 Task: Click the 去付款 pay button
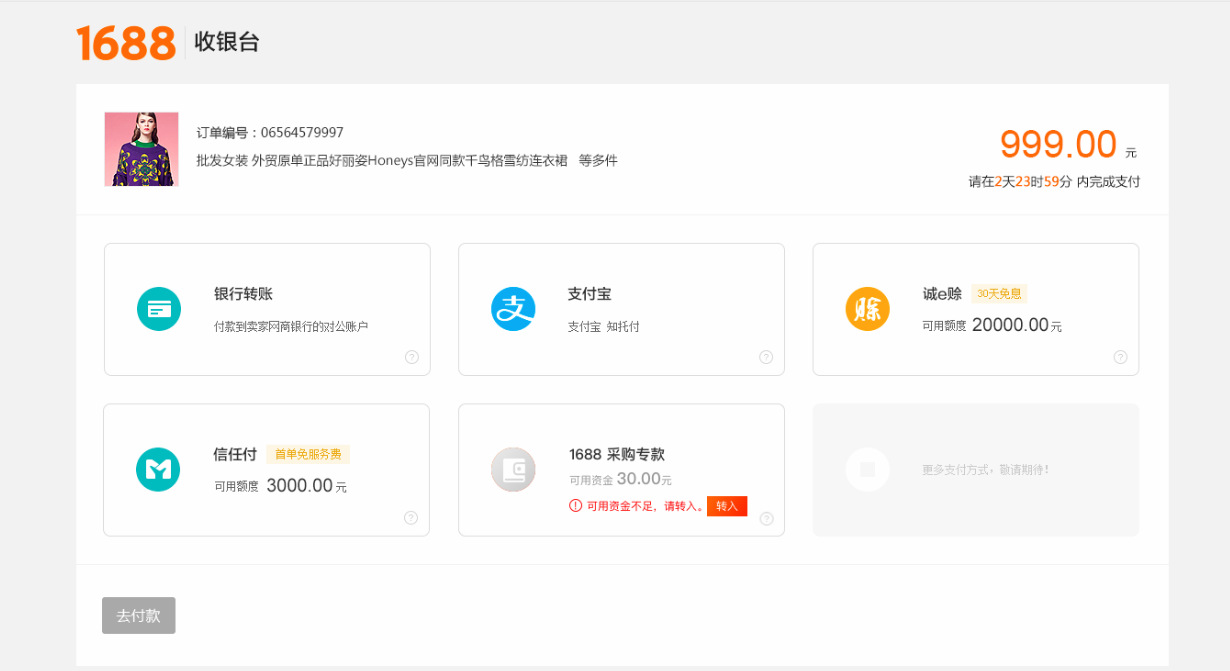(139, 616)
